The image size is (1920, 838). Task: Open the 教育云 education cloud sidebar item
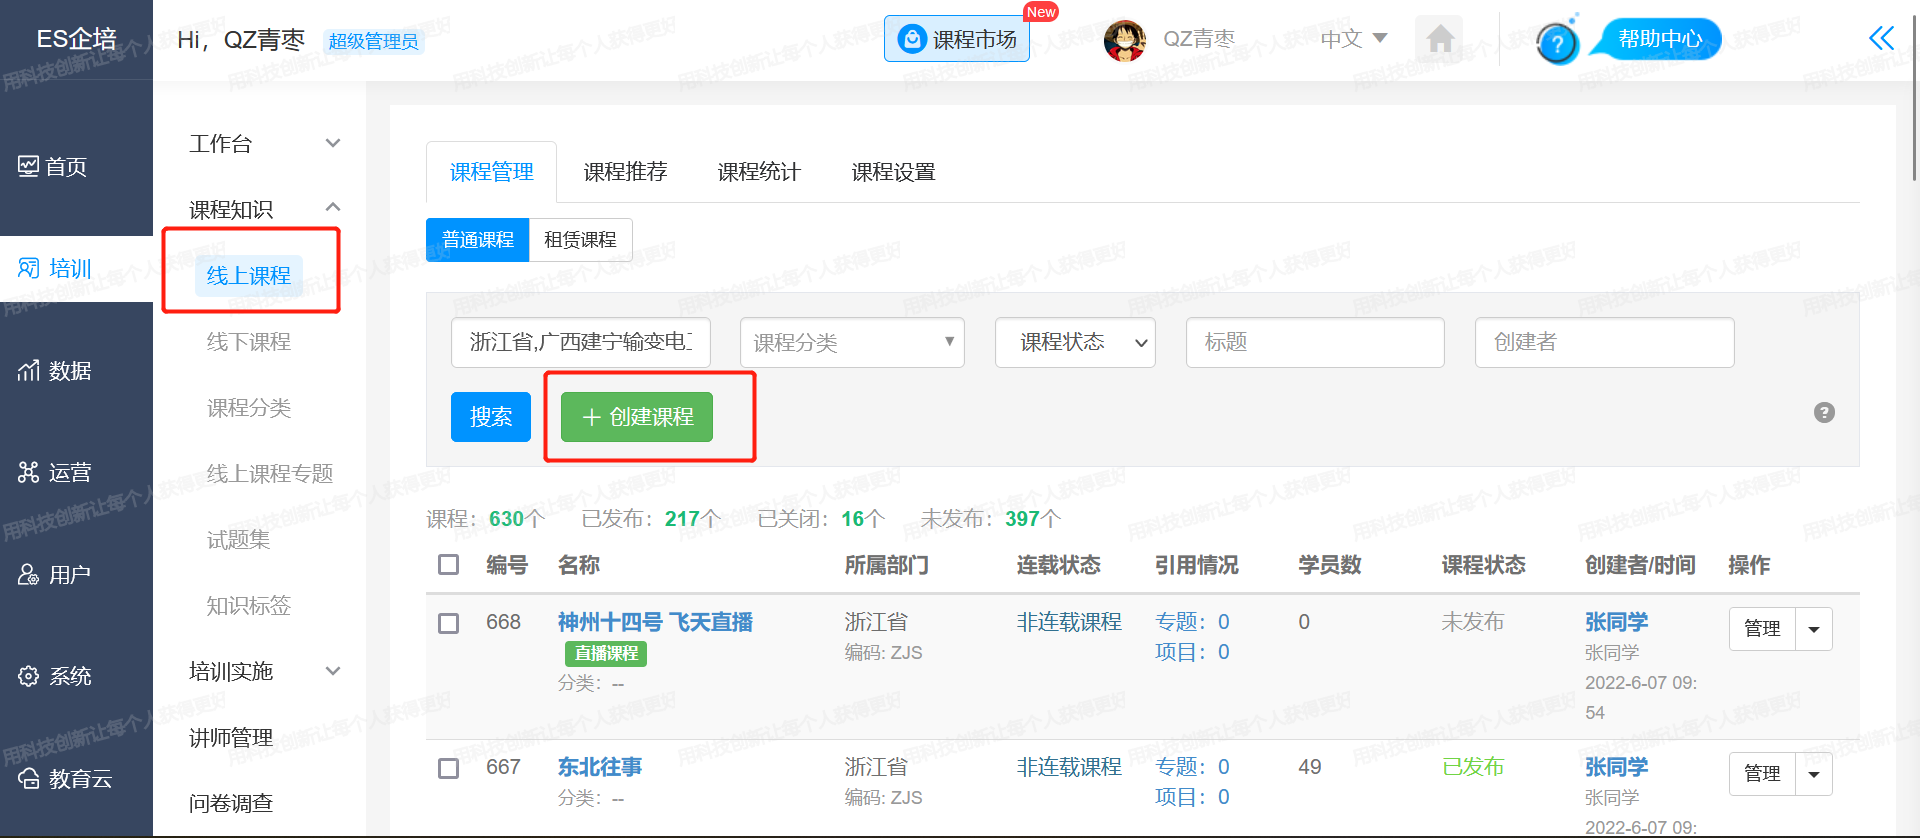coord(66,778)
